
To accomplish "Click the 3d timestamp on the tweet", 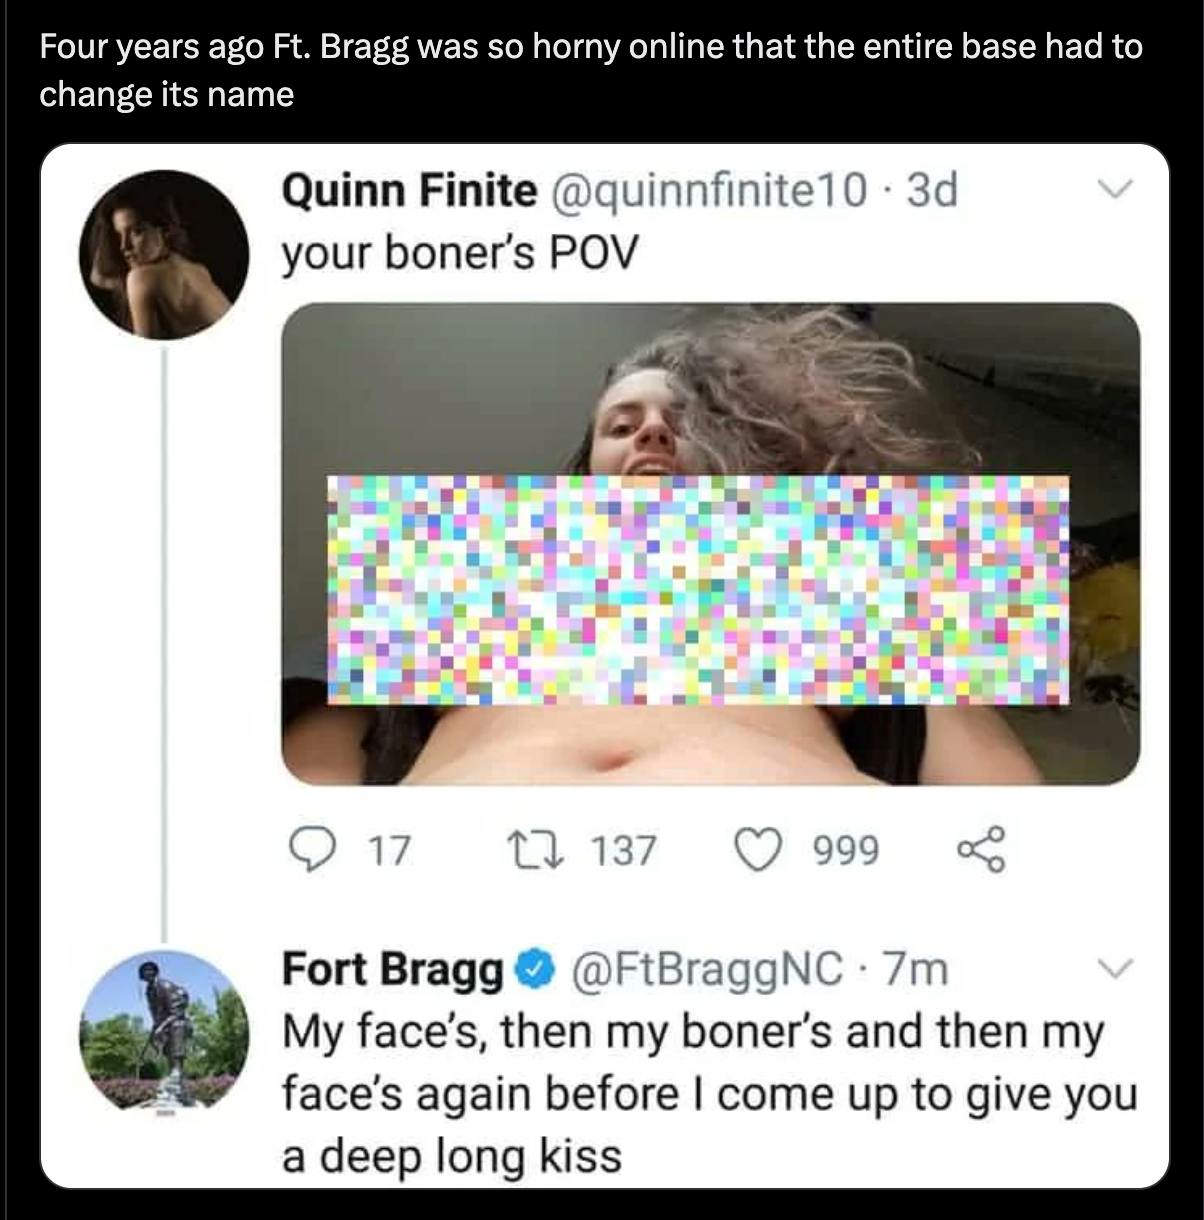I will coord(931,190).
